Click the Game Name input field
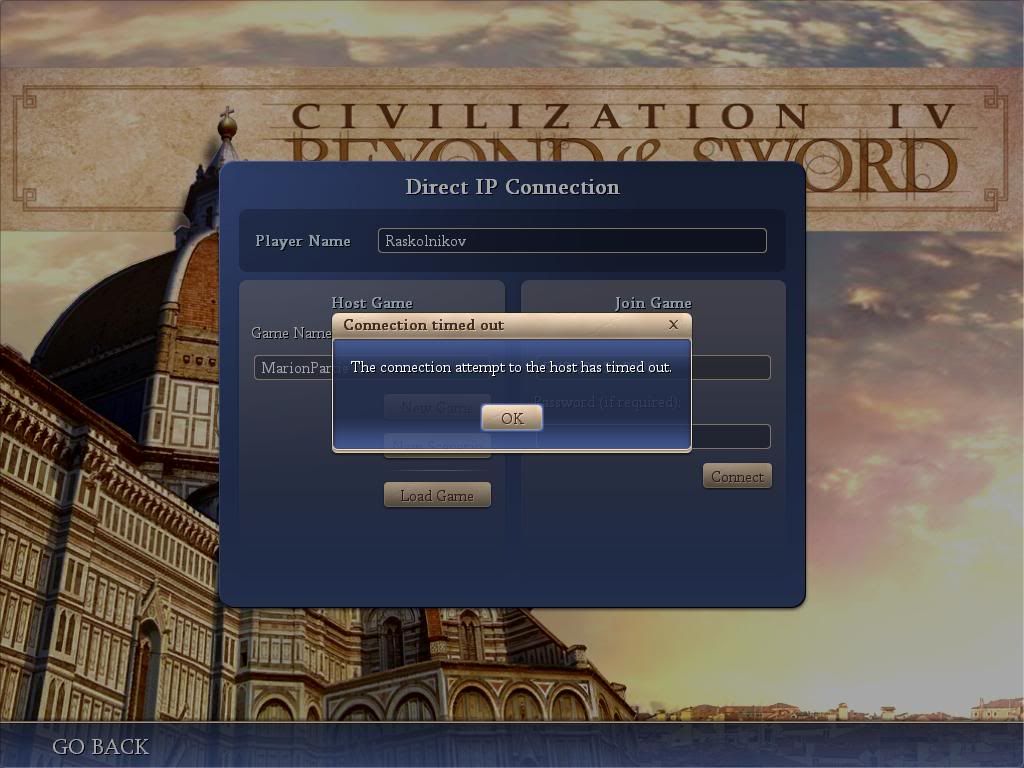 coord(293,368)
